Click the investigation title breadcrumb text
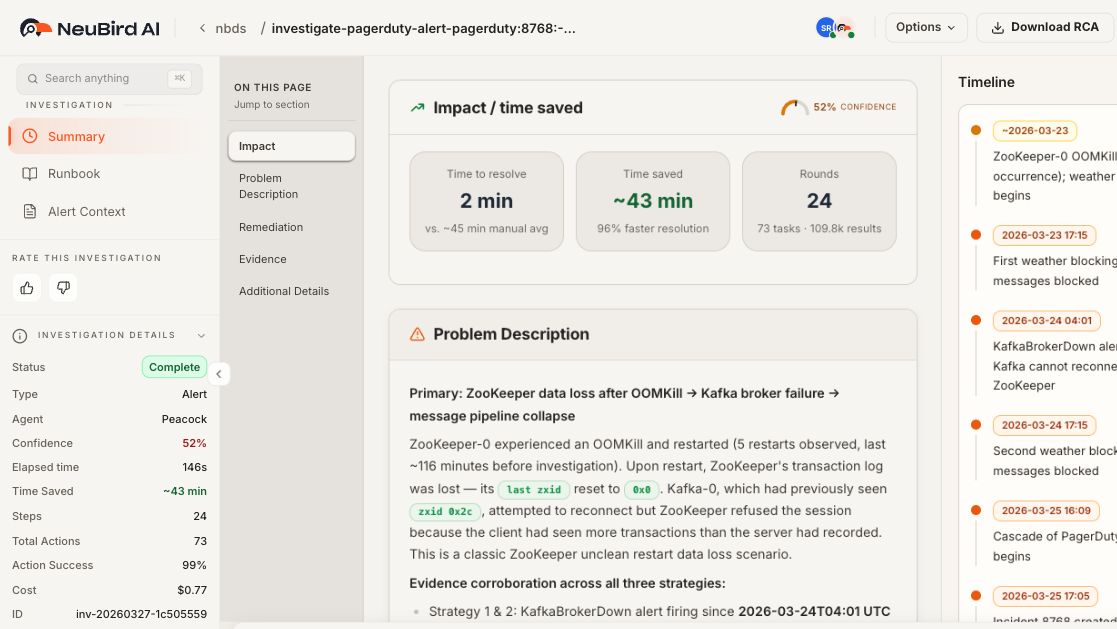 pyautogui.click(x=423, y=28)
